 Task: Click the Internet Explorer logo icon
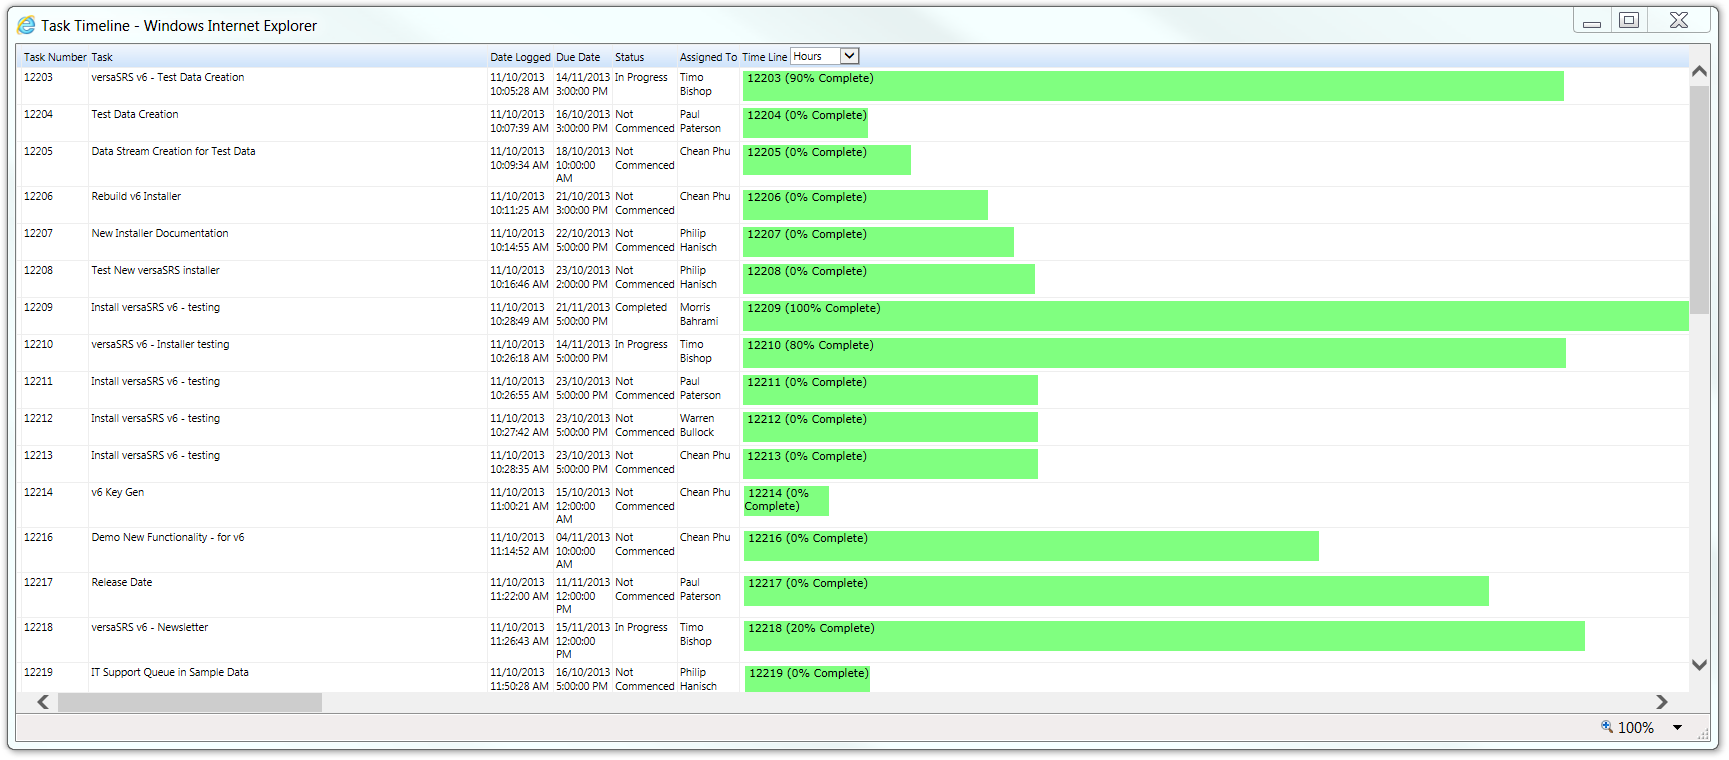click(26, 25)
